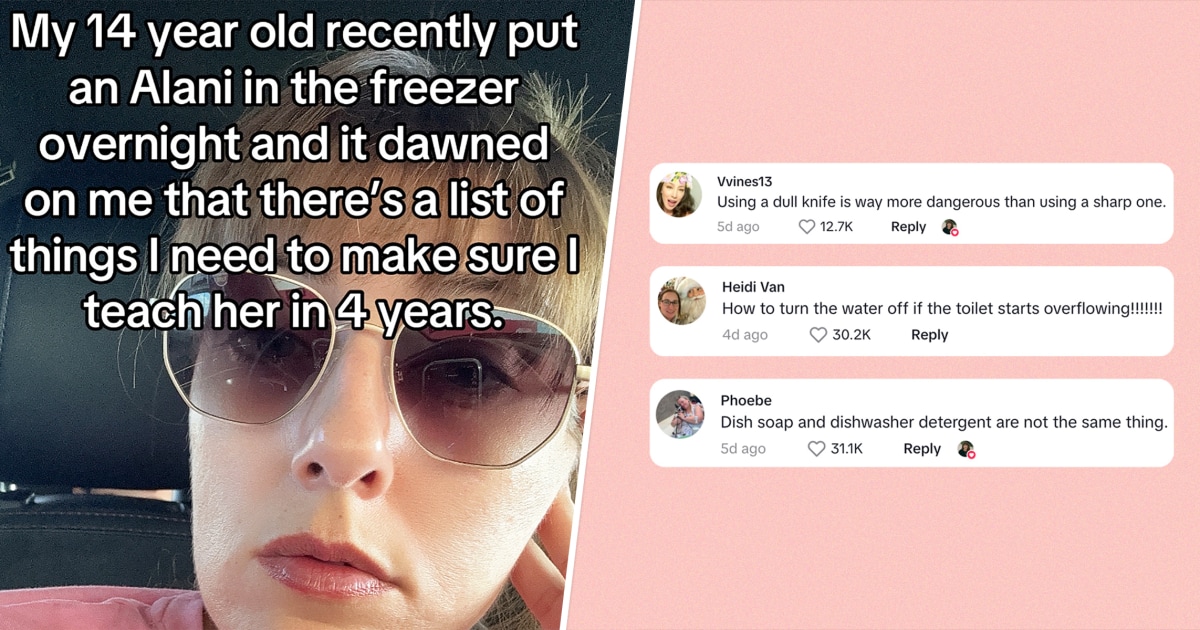This screenshot has width=1200, height=630.
Task: Select the dull knife comment text
Action: [x=941, y=202]
